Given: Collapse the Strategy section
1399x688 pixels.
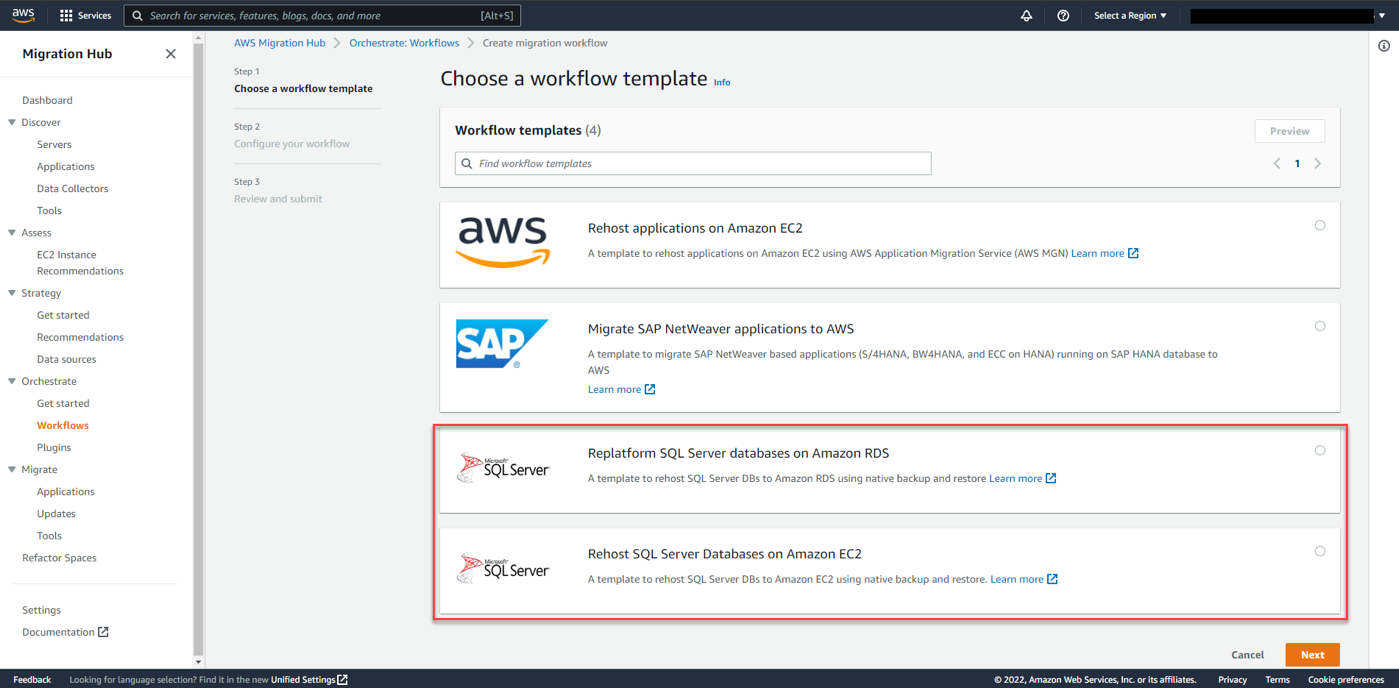Looking at the screenshot, I should point(12,293).
